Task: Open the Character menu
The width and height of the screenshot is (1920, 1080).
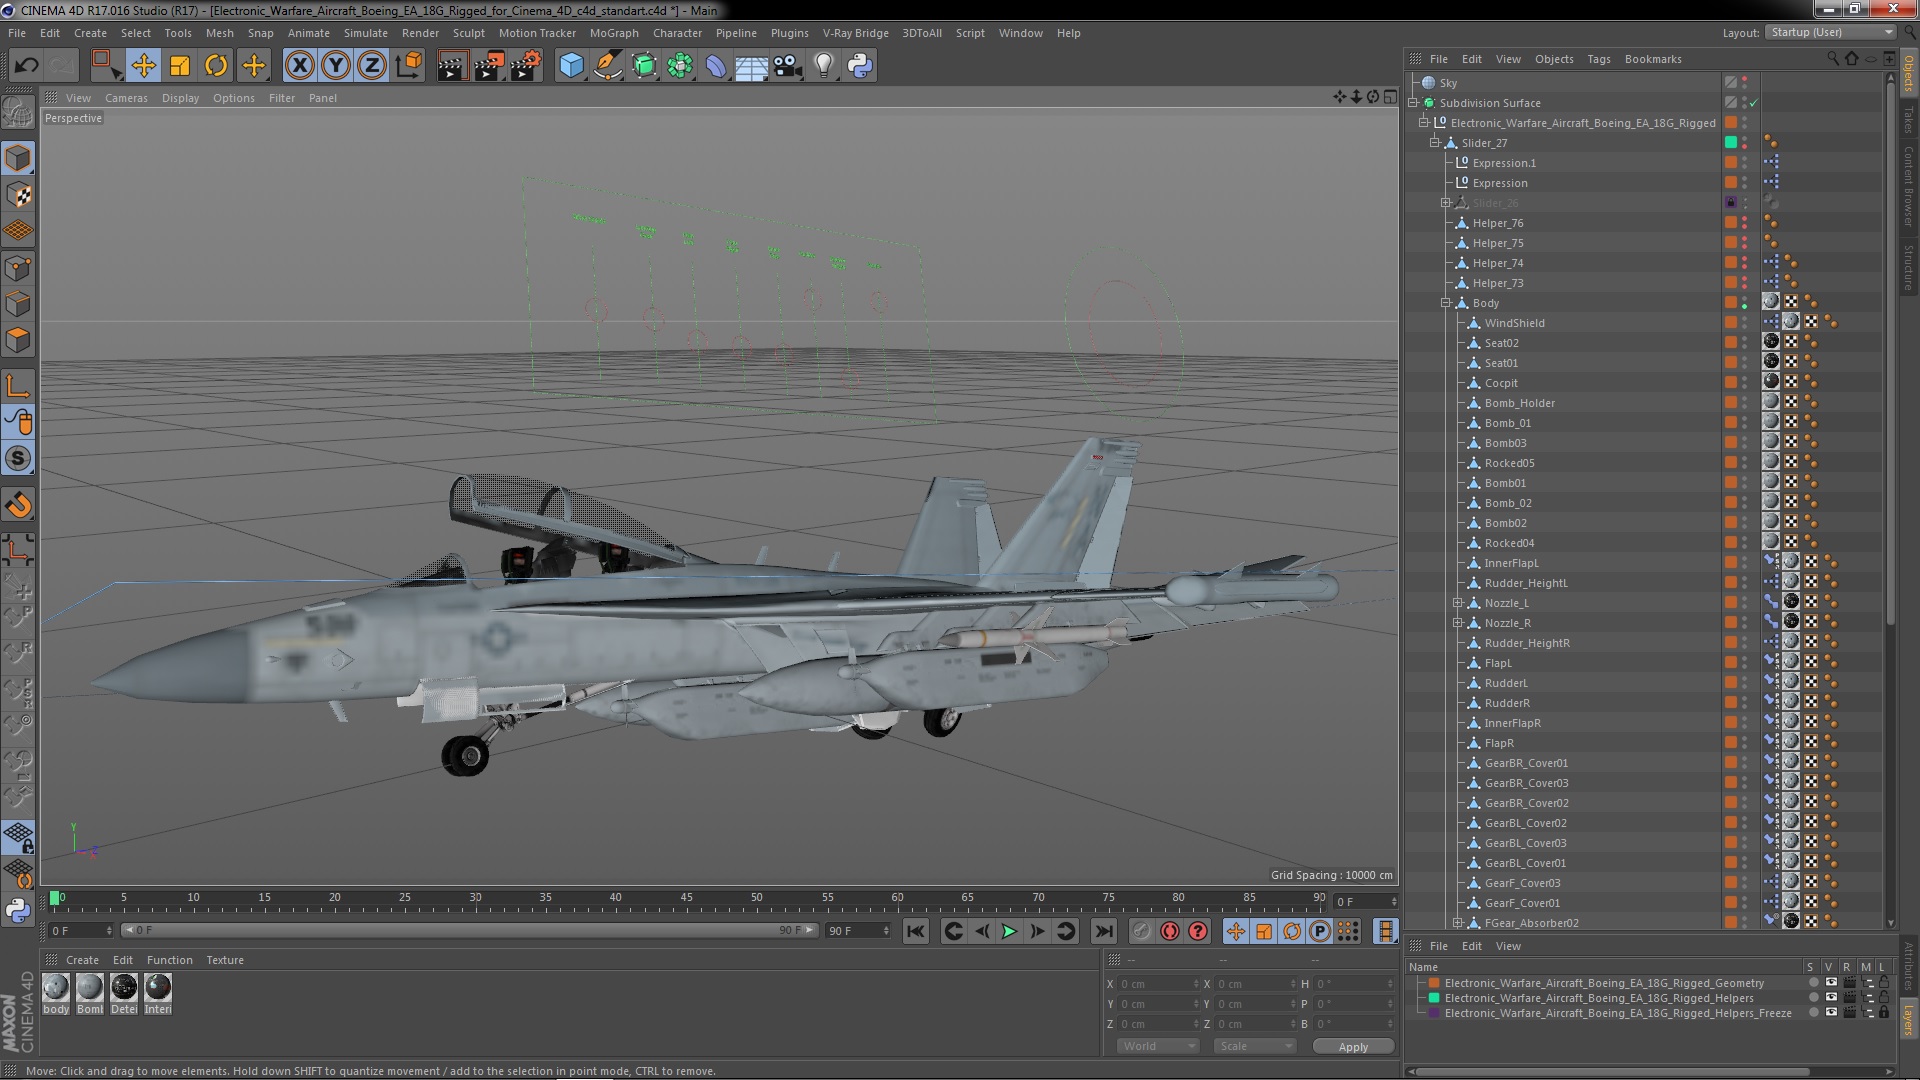Action: click(x=677, y=33)
